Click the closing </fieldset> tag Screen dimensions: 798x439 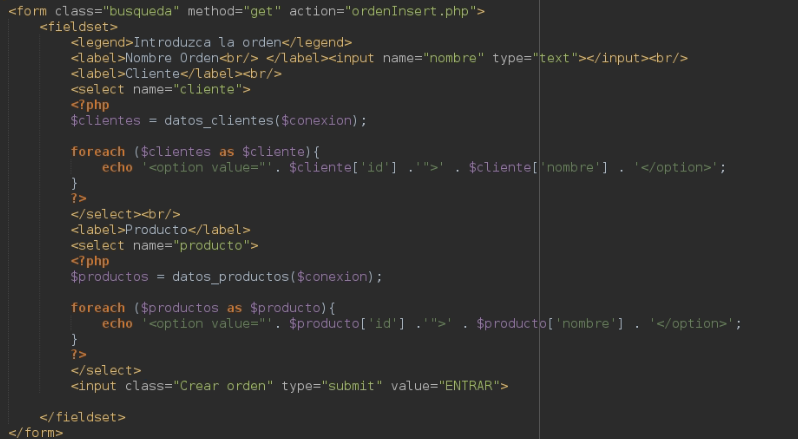[x=82, y=417]
